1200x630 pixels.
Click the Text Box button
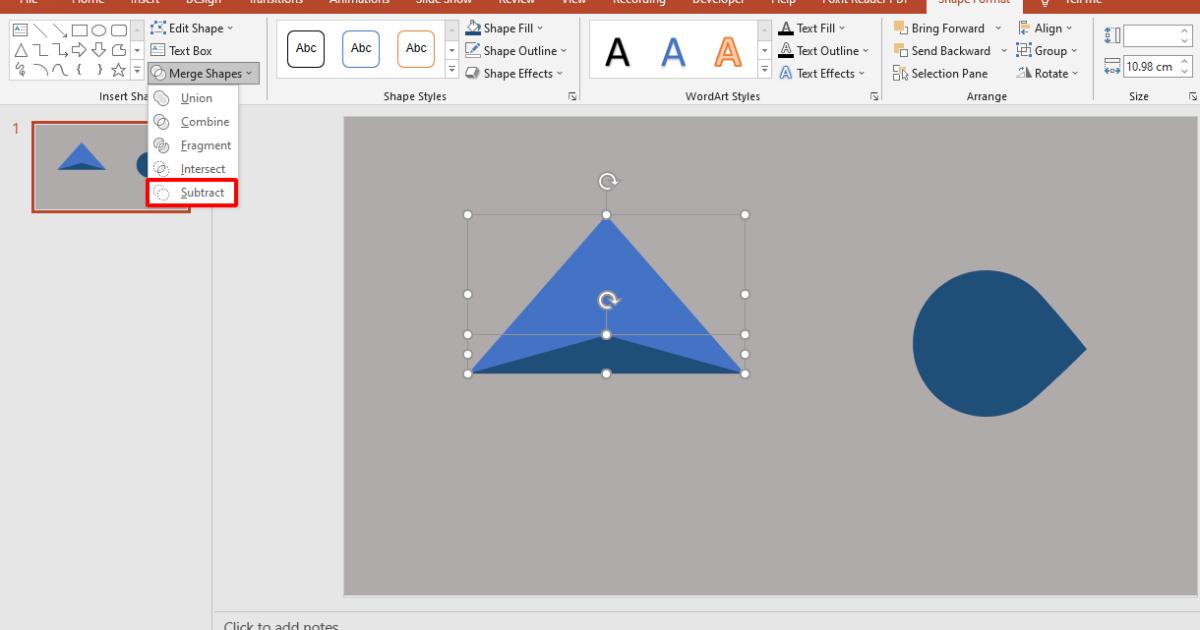[190, 50]
